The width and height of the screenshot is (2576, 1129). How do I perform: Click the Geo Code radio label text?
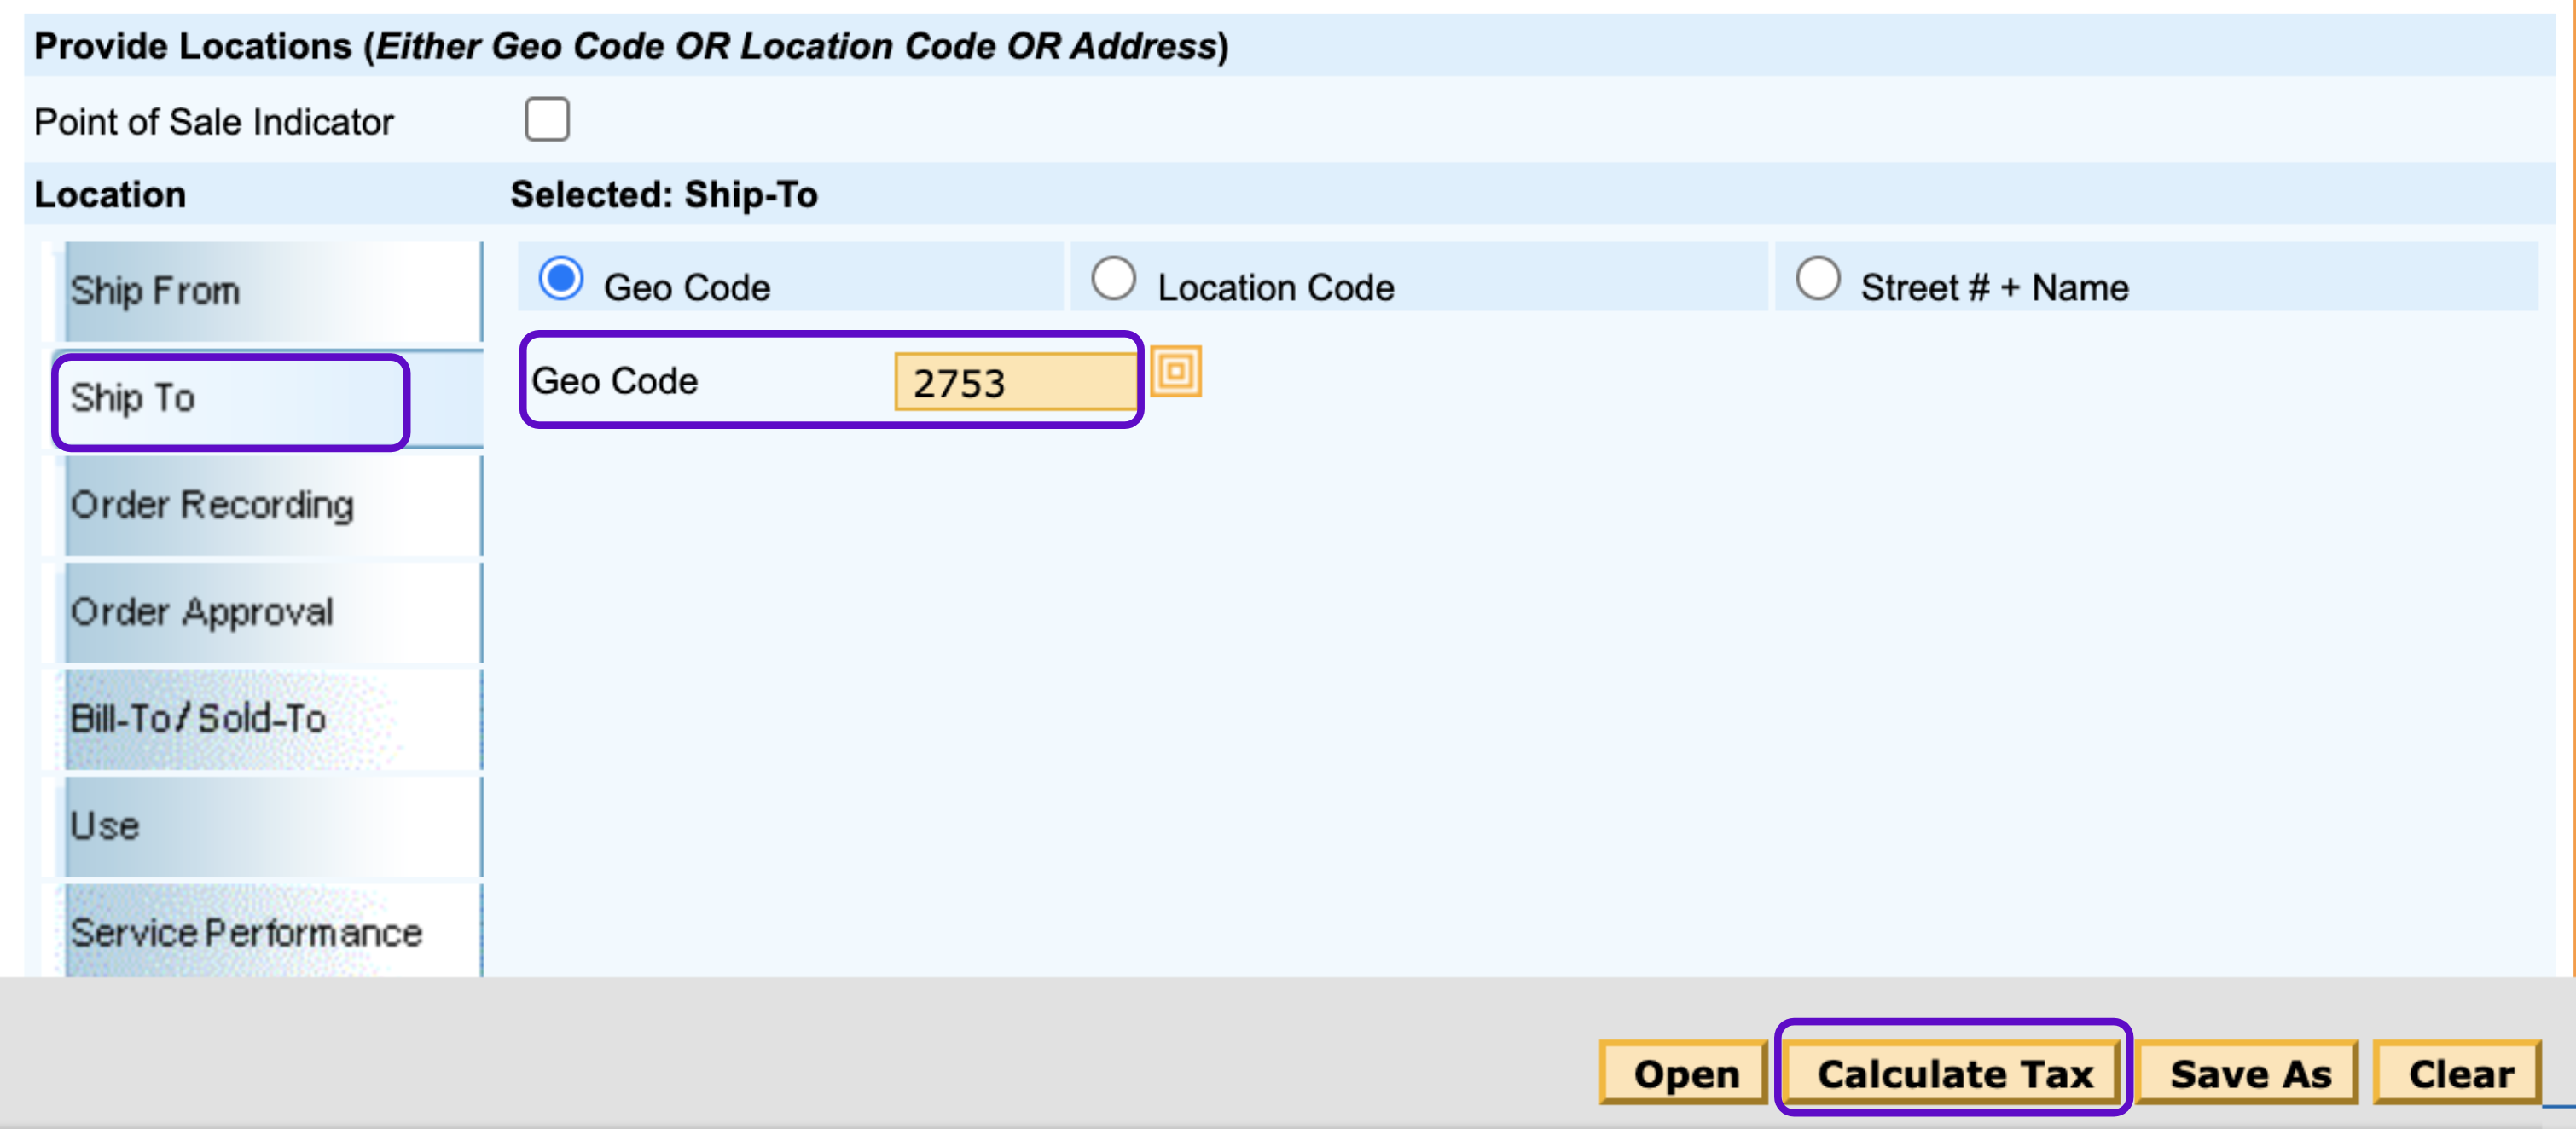687,288
